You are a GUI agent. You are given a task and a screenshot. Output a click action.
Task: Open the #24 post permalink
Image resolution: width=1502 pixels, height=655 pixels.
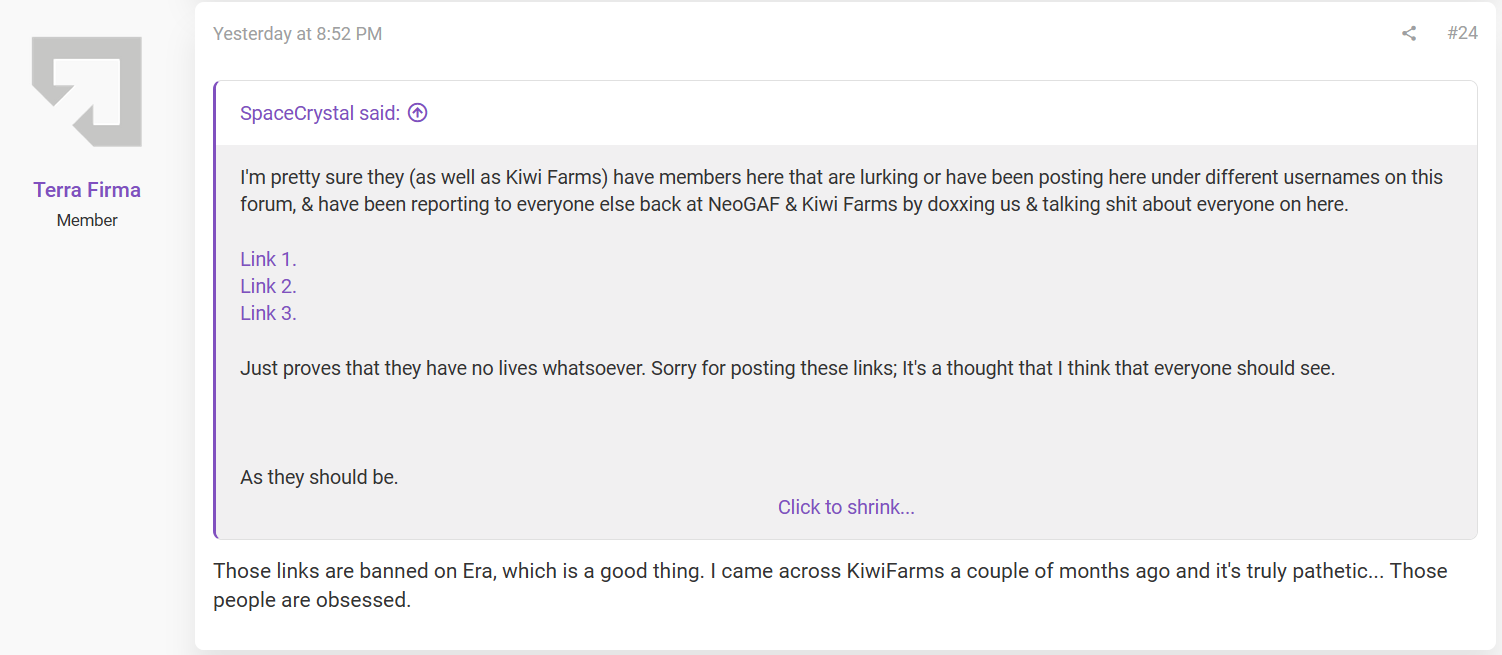(x=1462, y=34)
